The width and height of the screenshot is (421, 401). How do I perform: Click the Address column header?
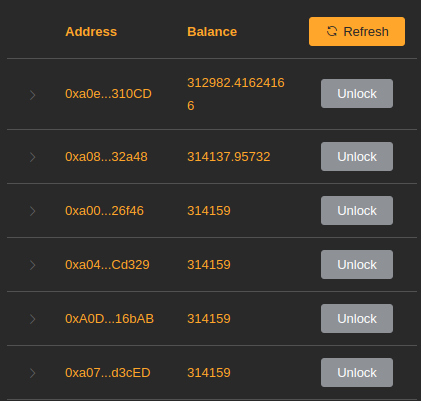coord(91,32)
